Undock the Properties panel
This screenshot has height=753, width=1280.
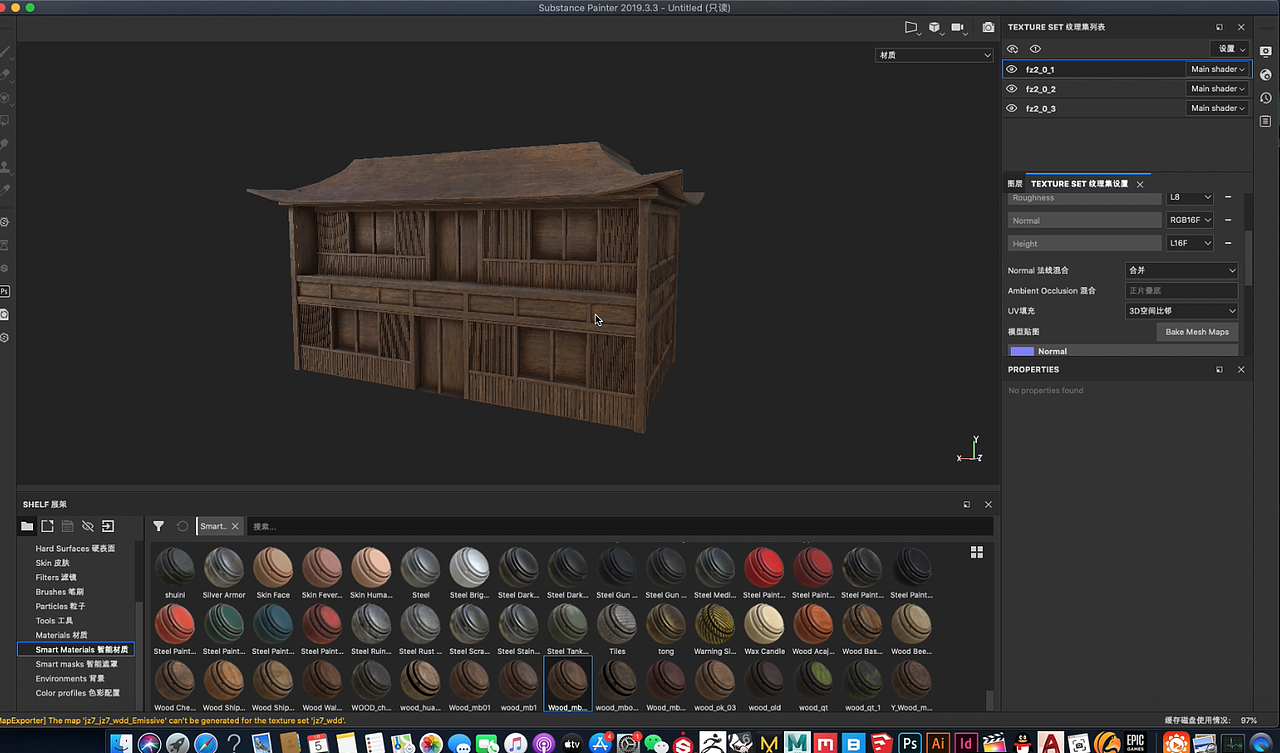(1219, 369)
